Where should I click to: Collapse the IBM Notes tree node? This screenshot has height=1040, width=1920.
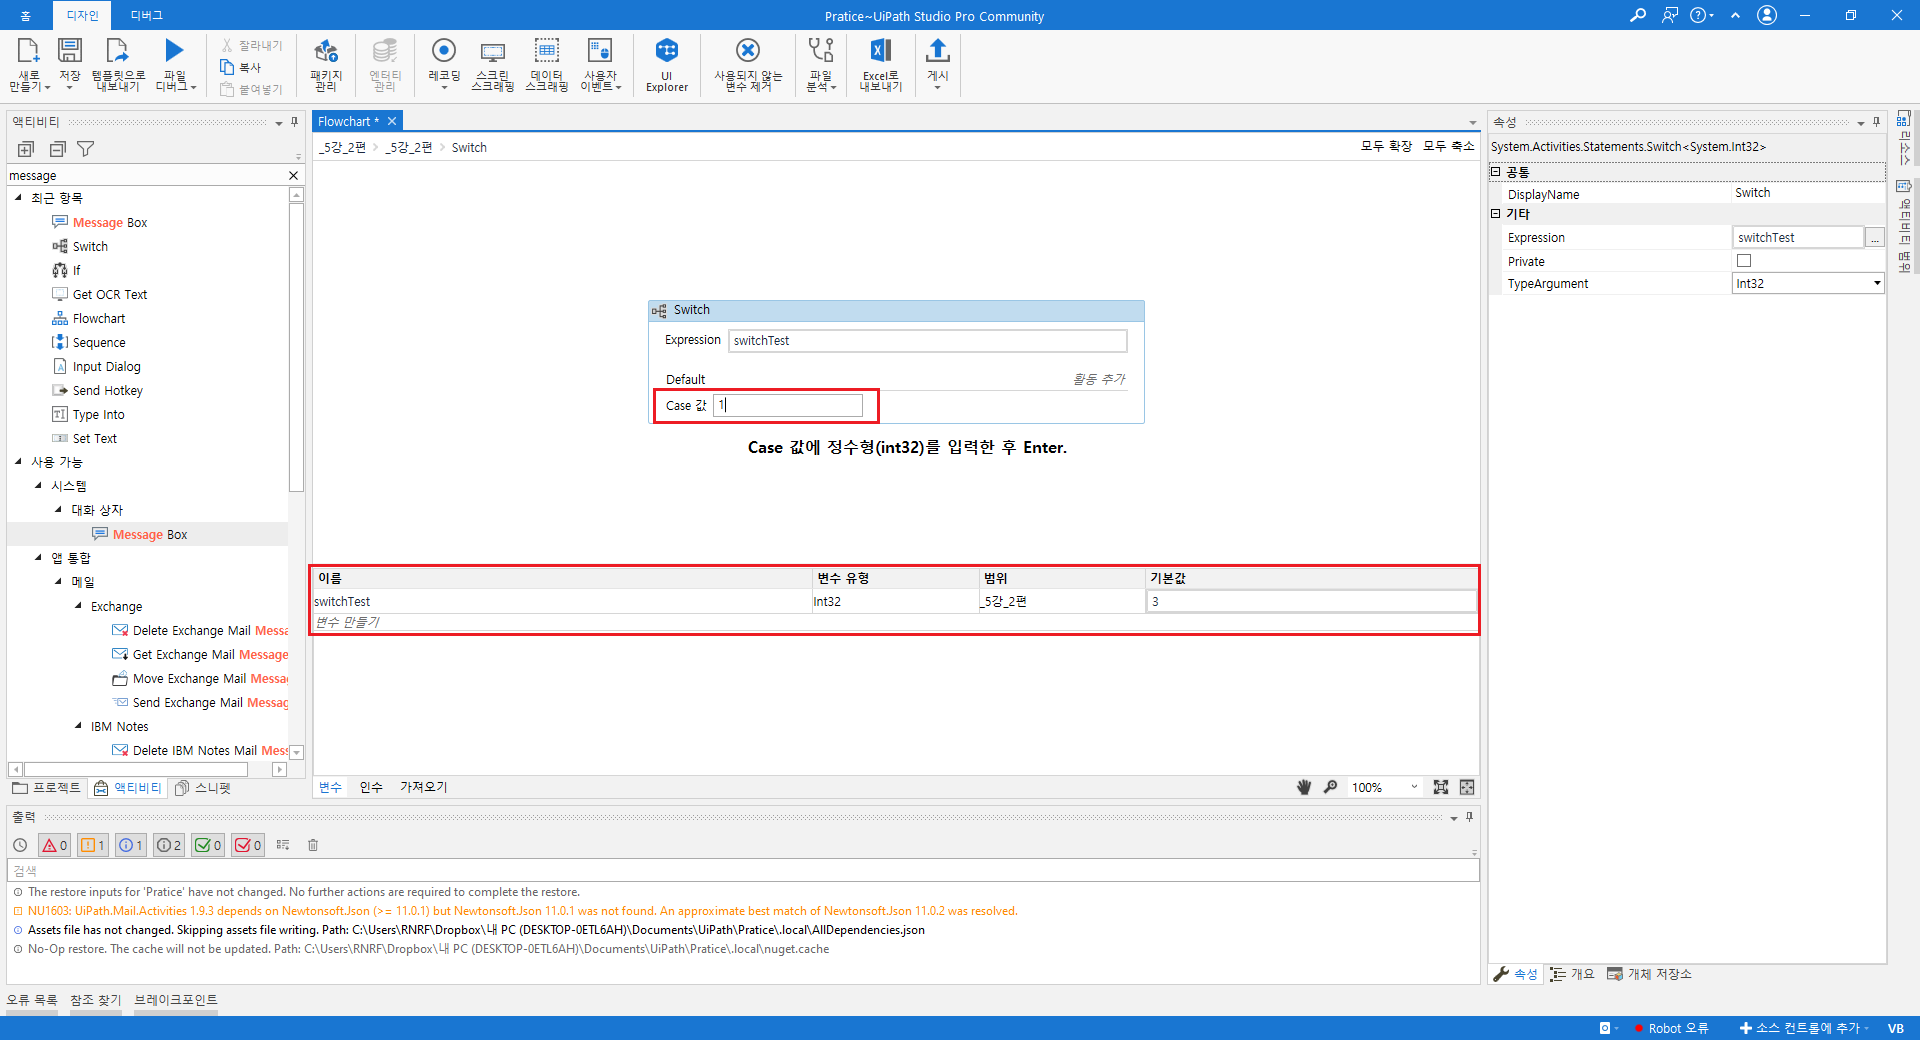[78, 726]
